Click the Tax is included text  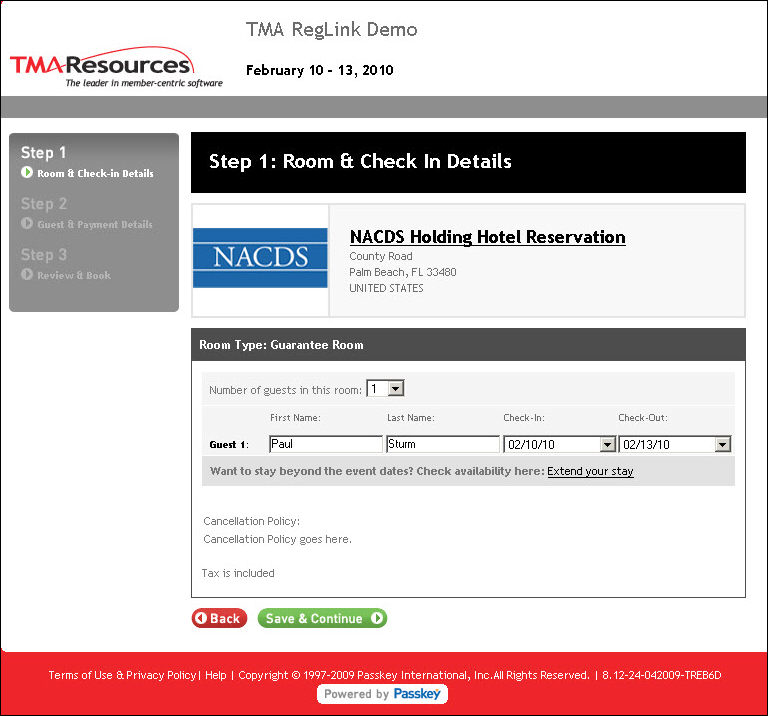tap(238, 573)
